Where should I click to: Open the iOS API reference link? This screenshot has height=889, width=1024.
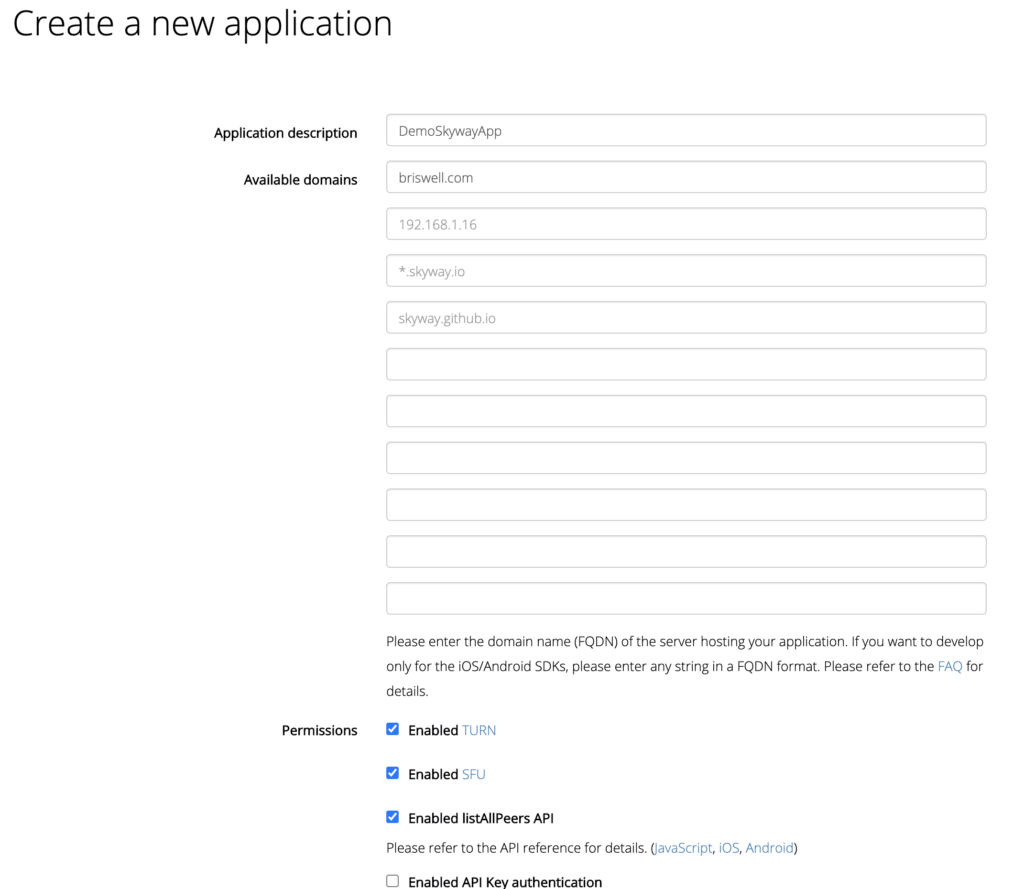(x=728, y=847)
